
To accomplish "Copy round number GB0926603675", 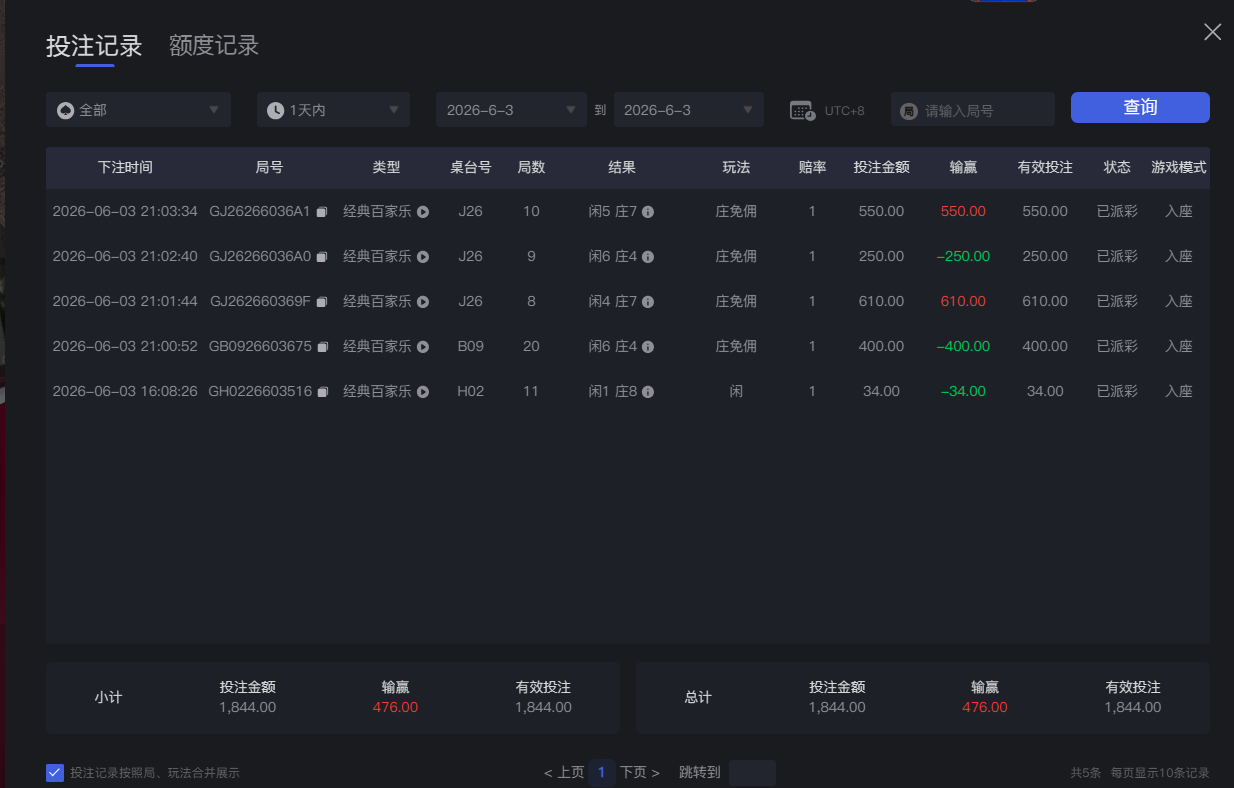I will point(322,347).
